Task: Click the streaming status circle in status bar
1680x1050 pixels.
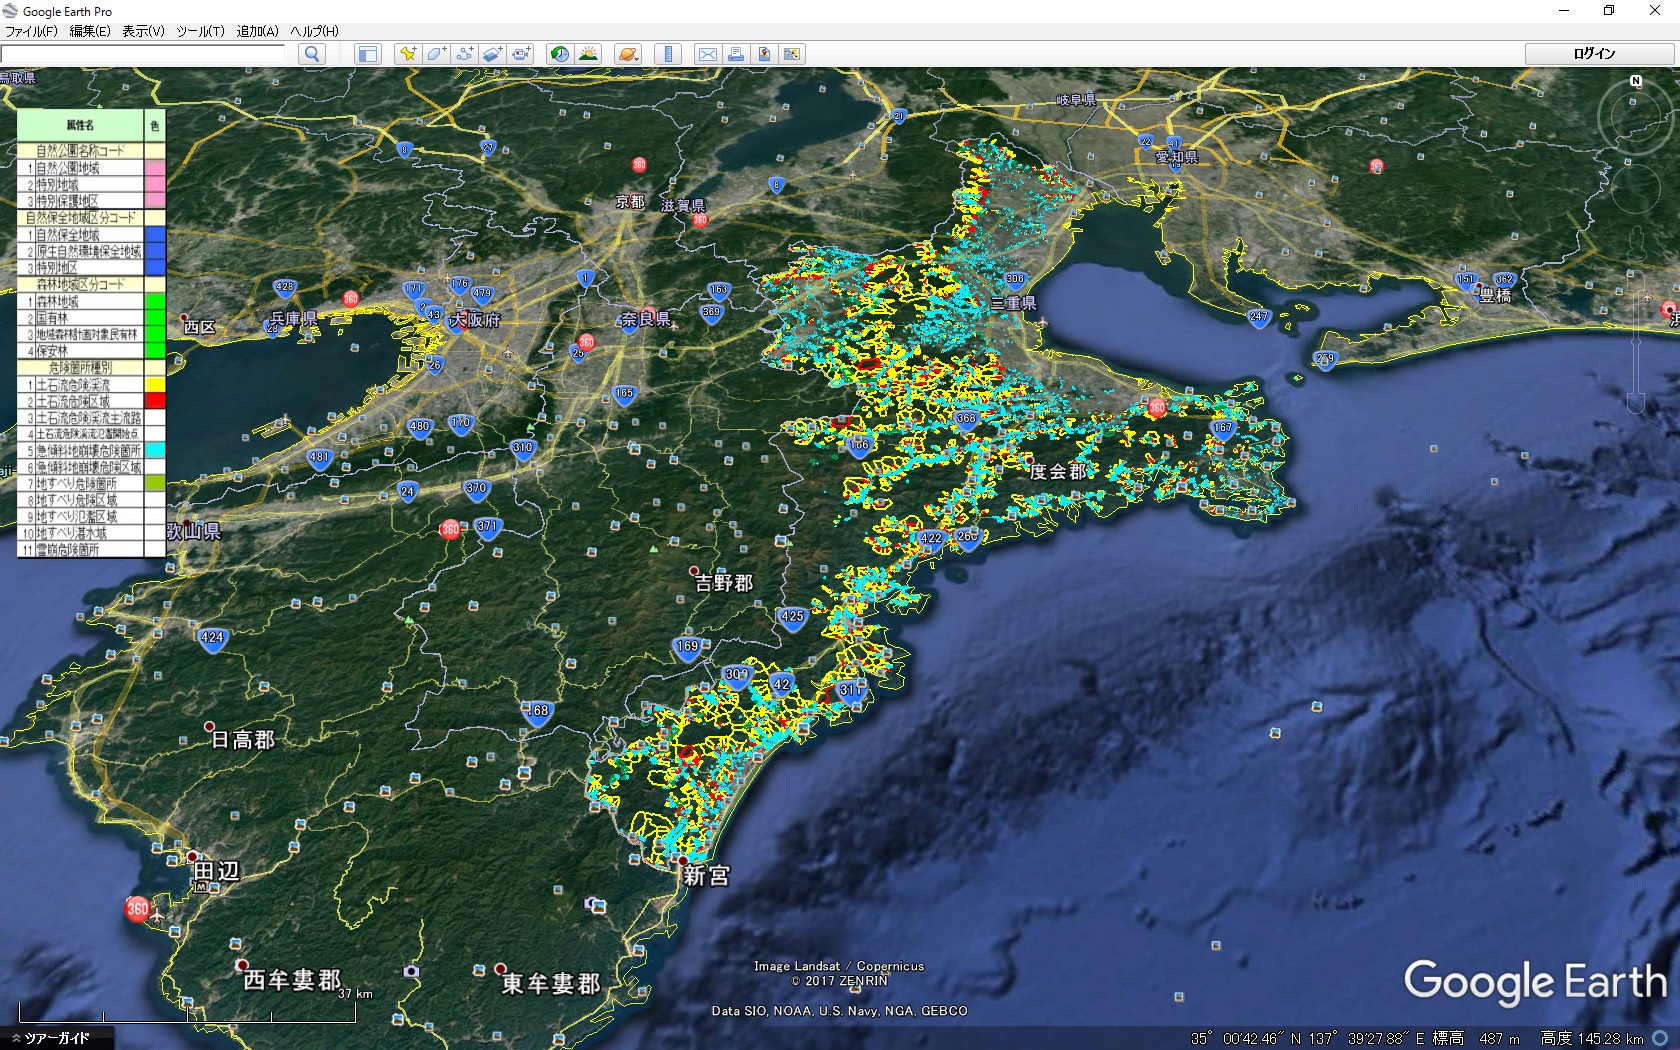Action: (1660, 1039)
